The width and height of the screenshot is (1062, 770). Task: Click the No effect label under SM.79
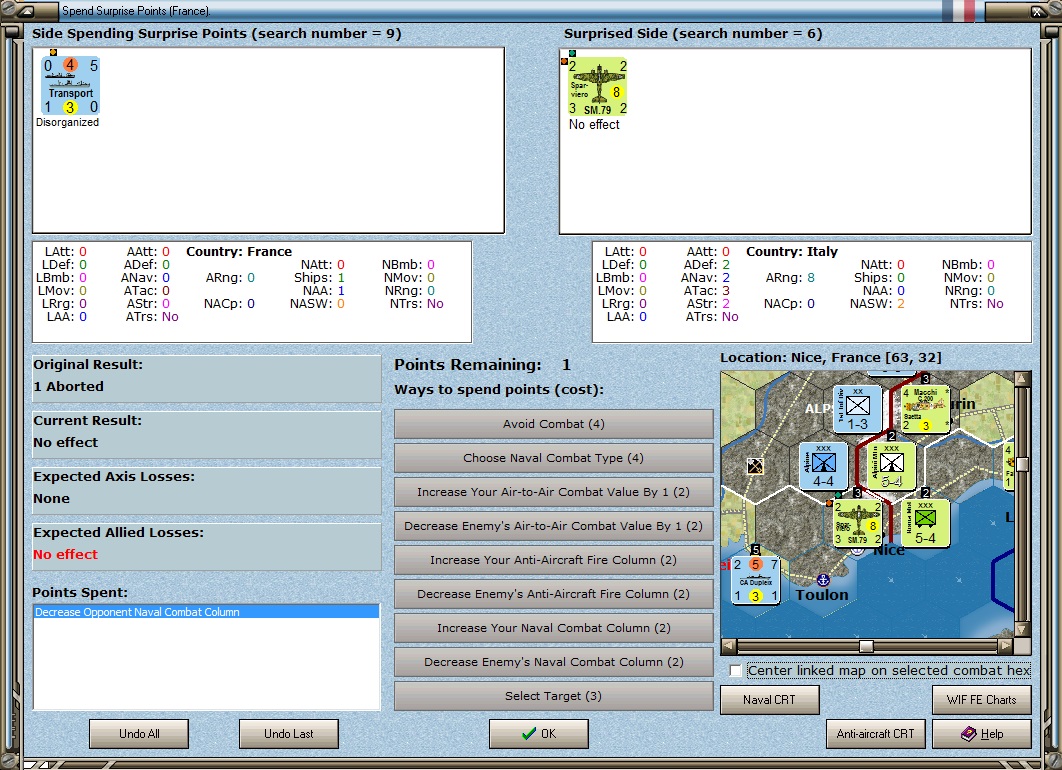coord(594,125)
